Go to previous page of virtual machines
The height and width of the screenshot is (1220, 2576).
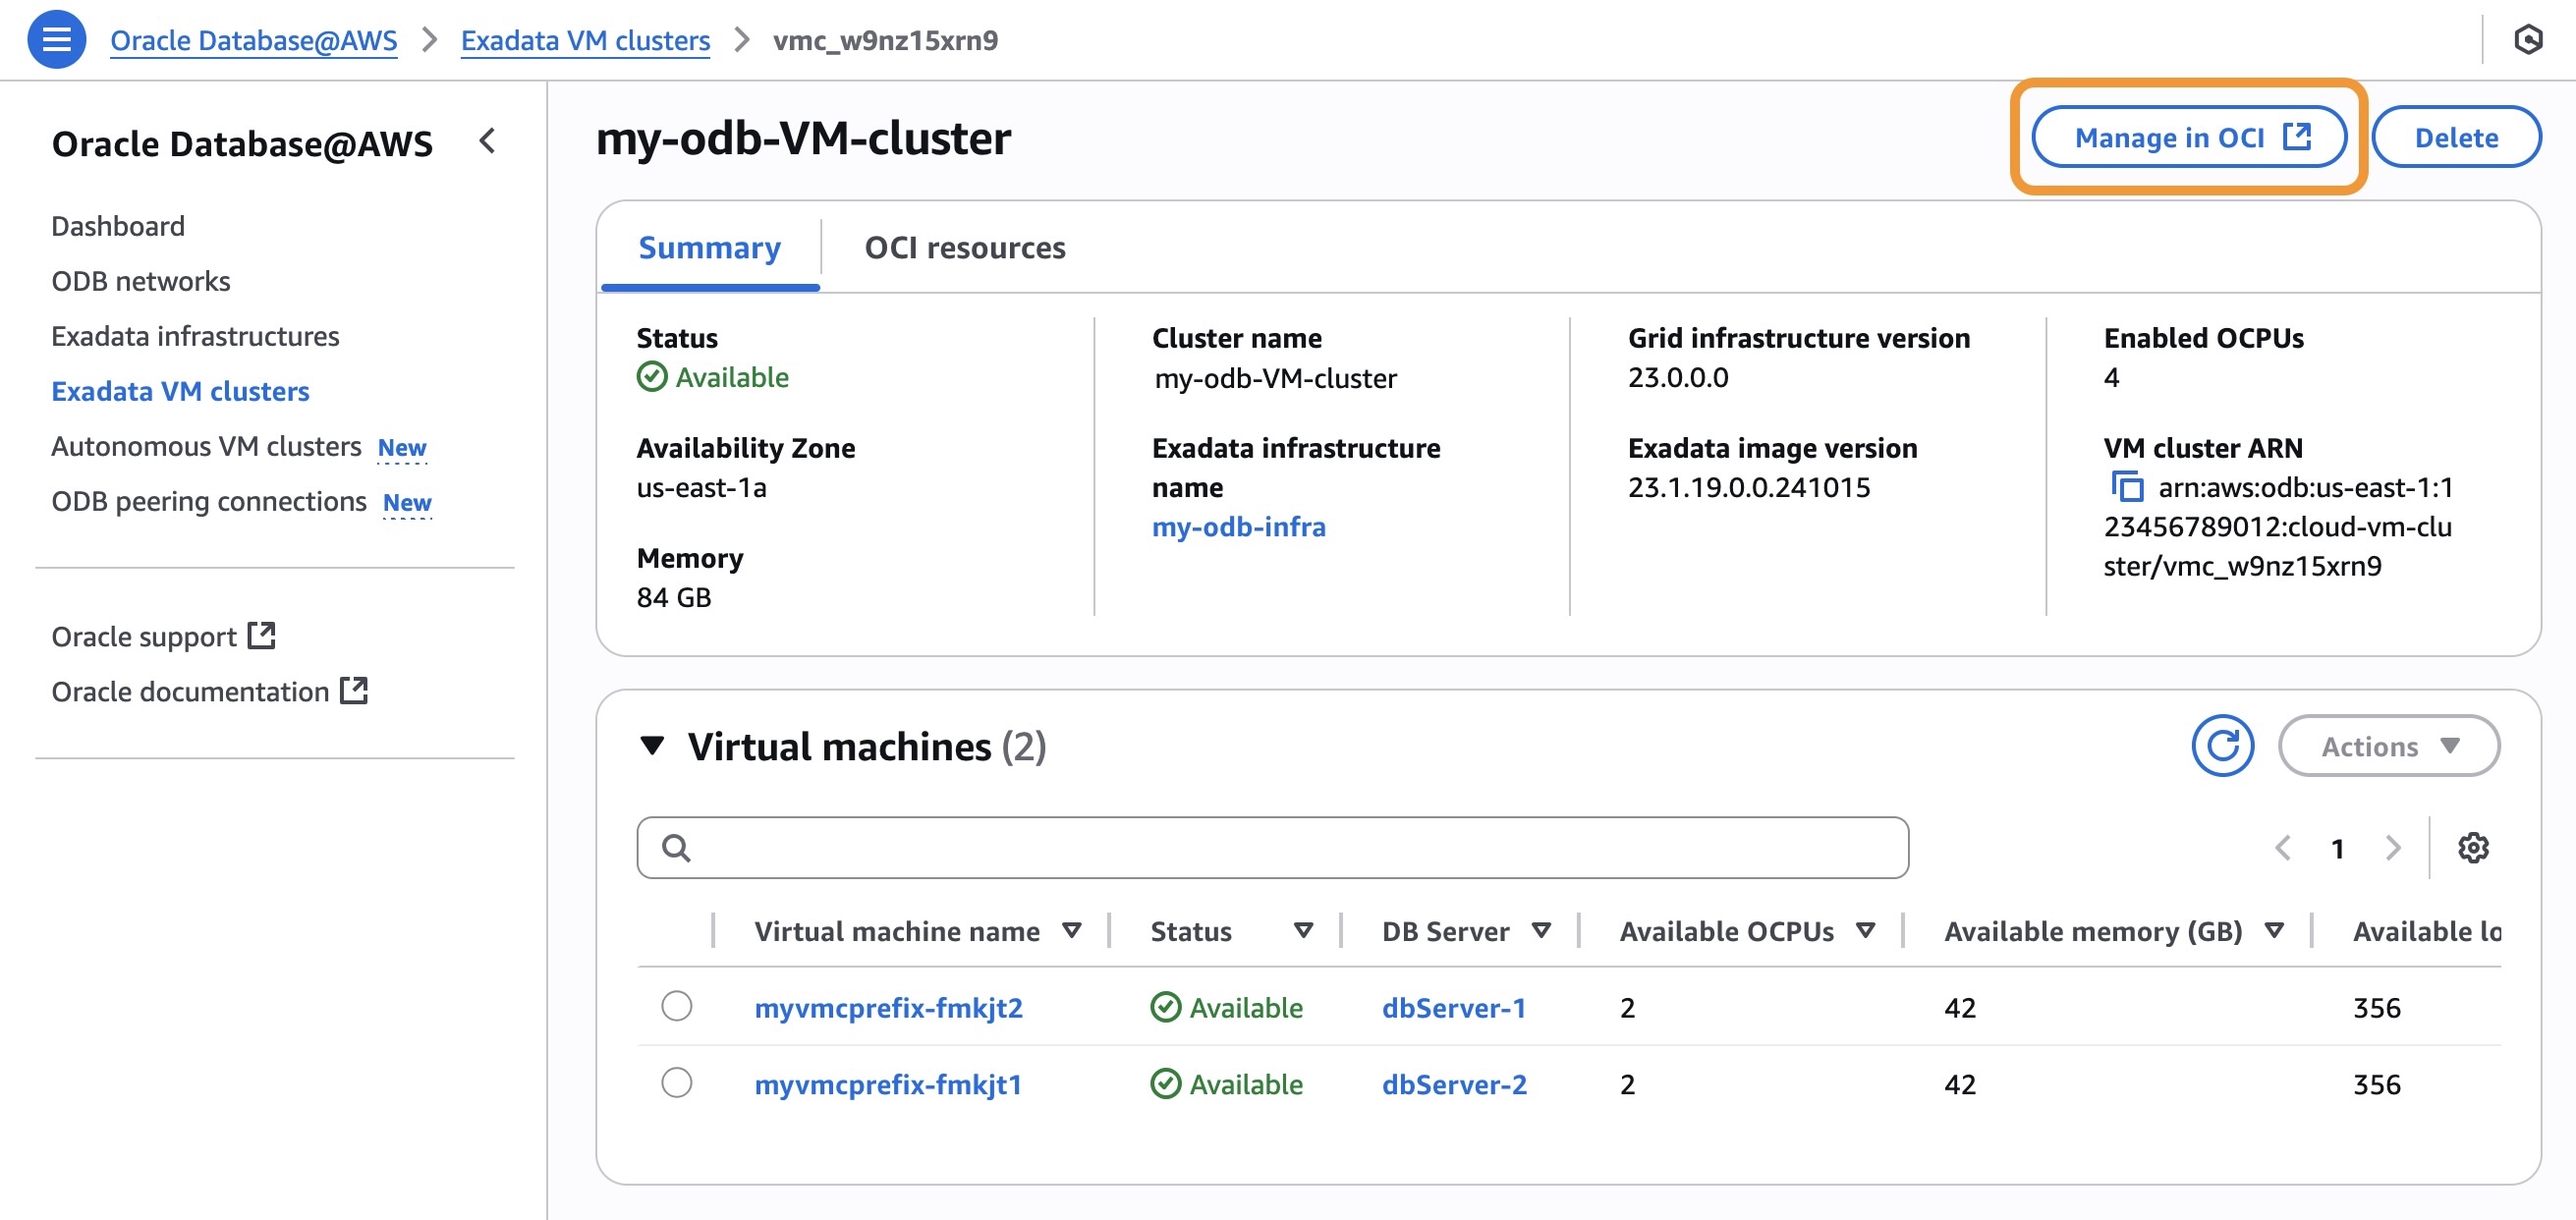(2283, 848)
